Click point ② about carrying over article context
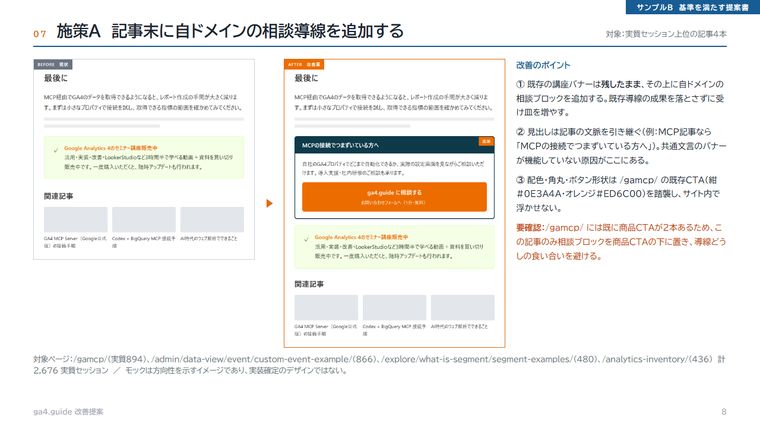 pos(621,146)
